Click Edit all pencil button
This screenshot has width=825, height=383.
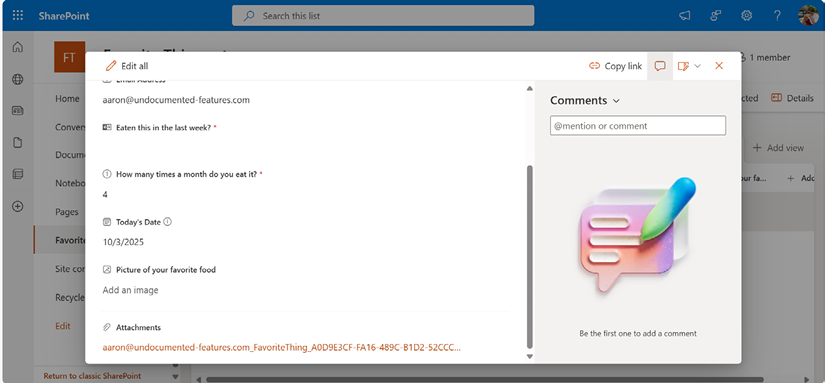(127, 66)
